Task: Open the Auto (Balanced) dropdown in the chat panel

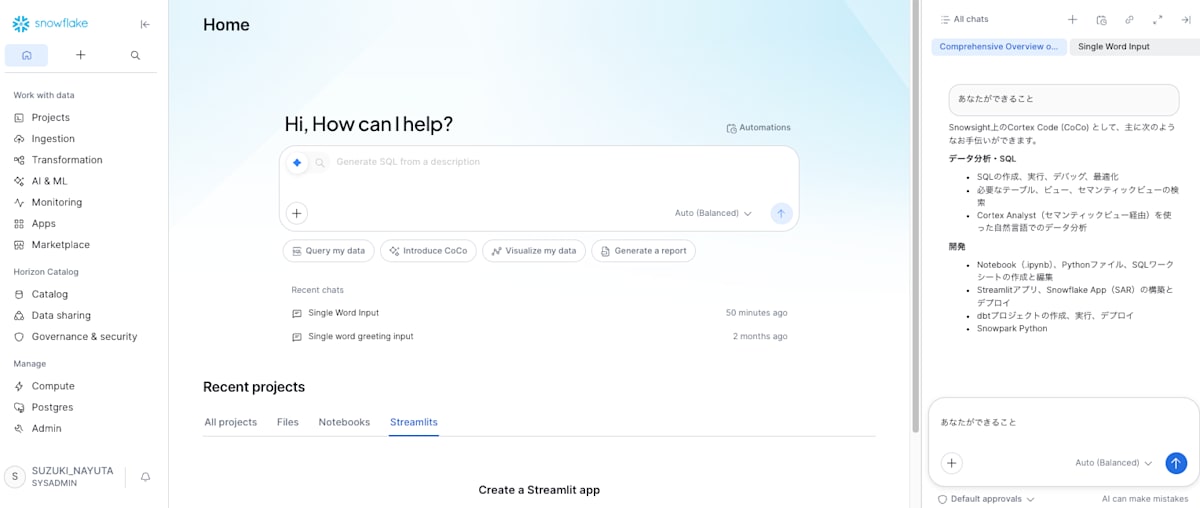Action: coord(1113,463)
